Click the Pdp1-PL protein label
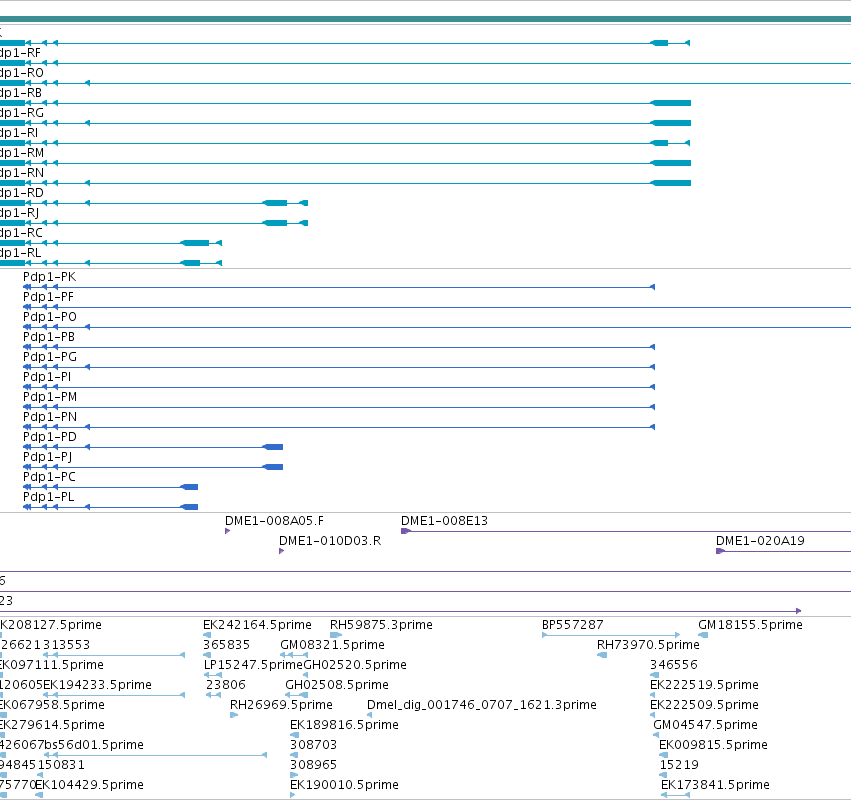851x800 pixels. click(x=48, y=497)
